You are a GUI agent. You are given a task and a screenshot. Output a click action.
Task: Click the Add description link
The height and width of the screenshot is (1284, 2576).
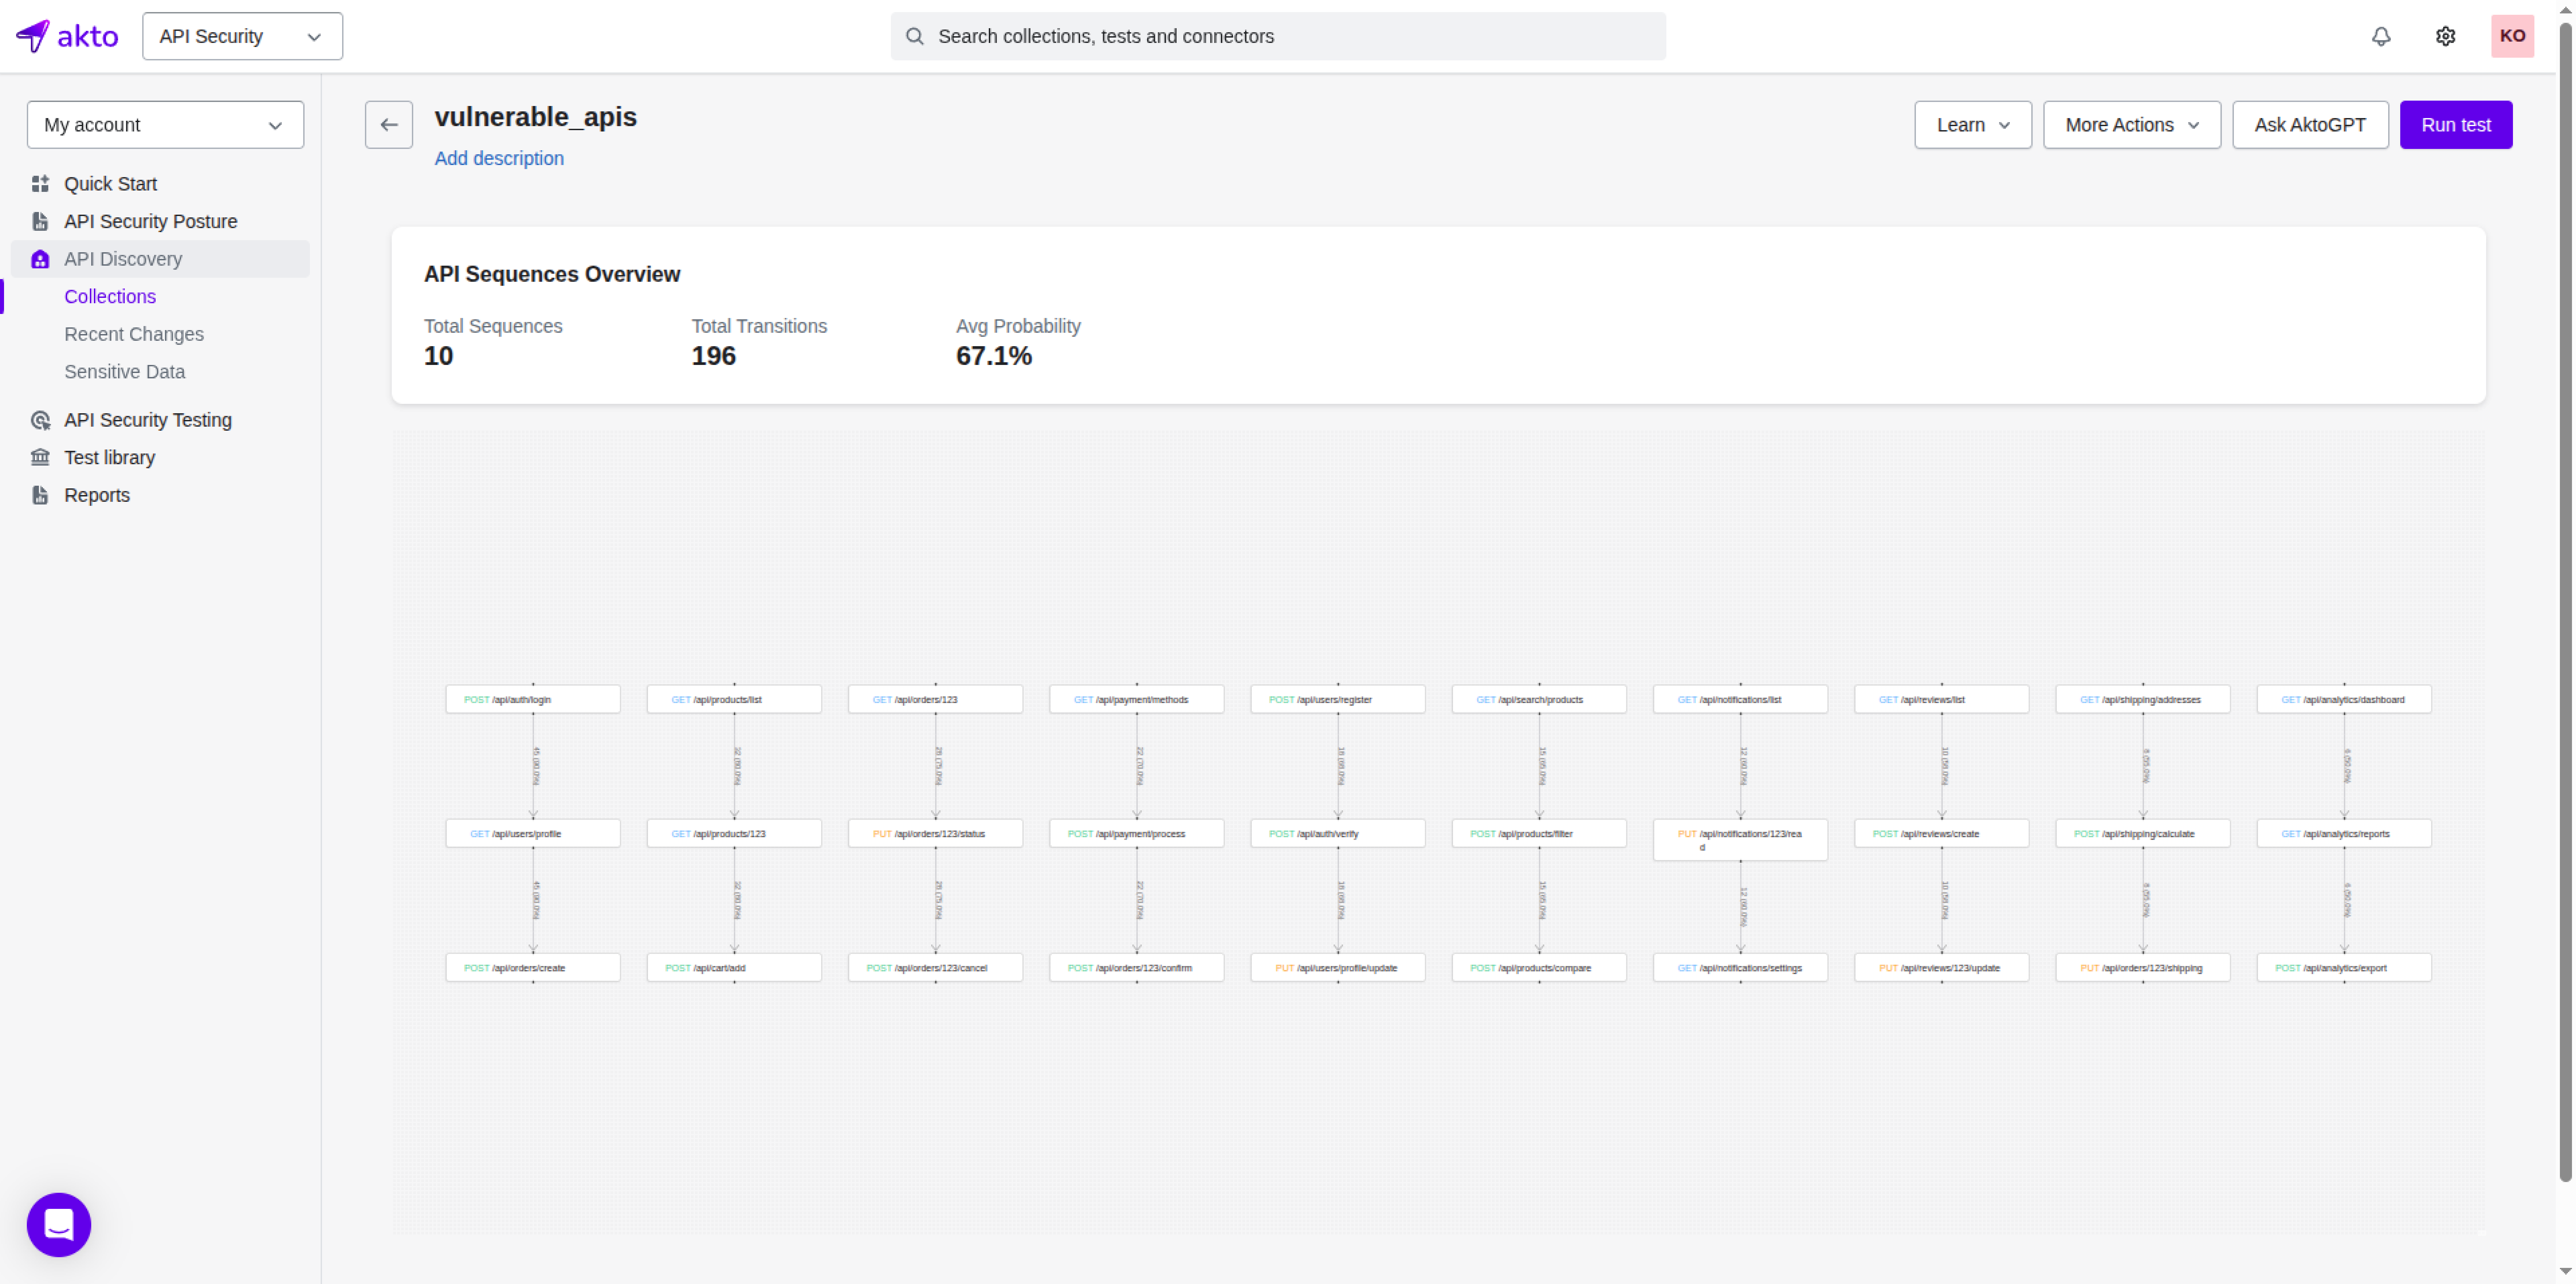click(x=499, y=158)
